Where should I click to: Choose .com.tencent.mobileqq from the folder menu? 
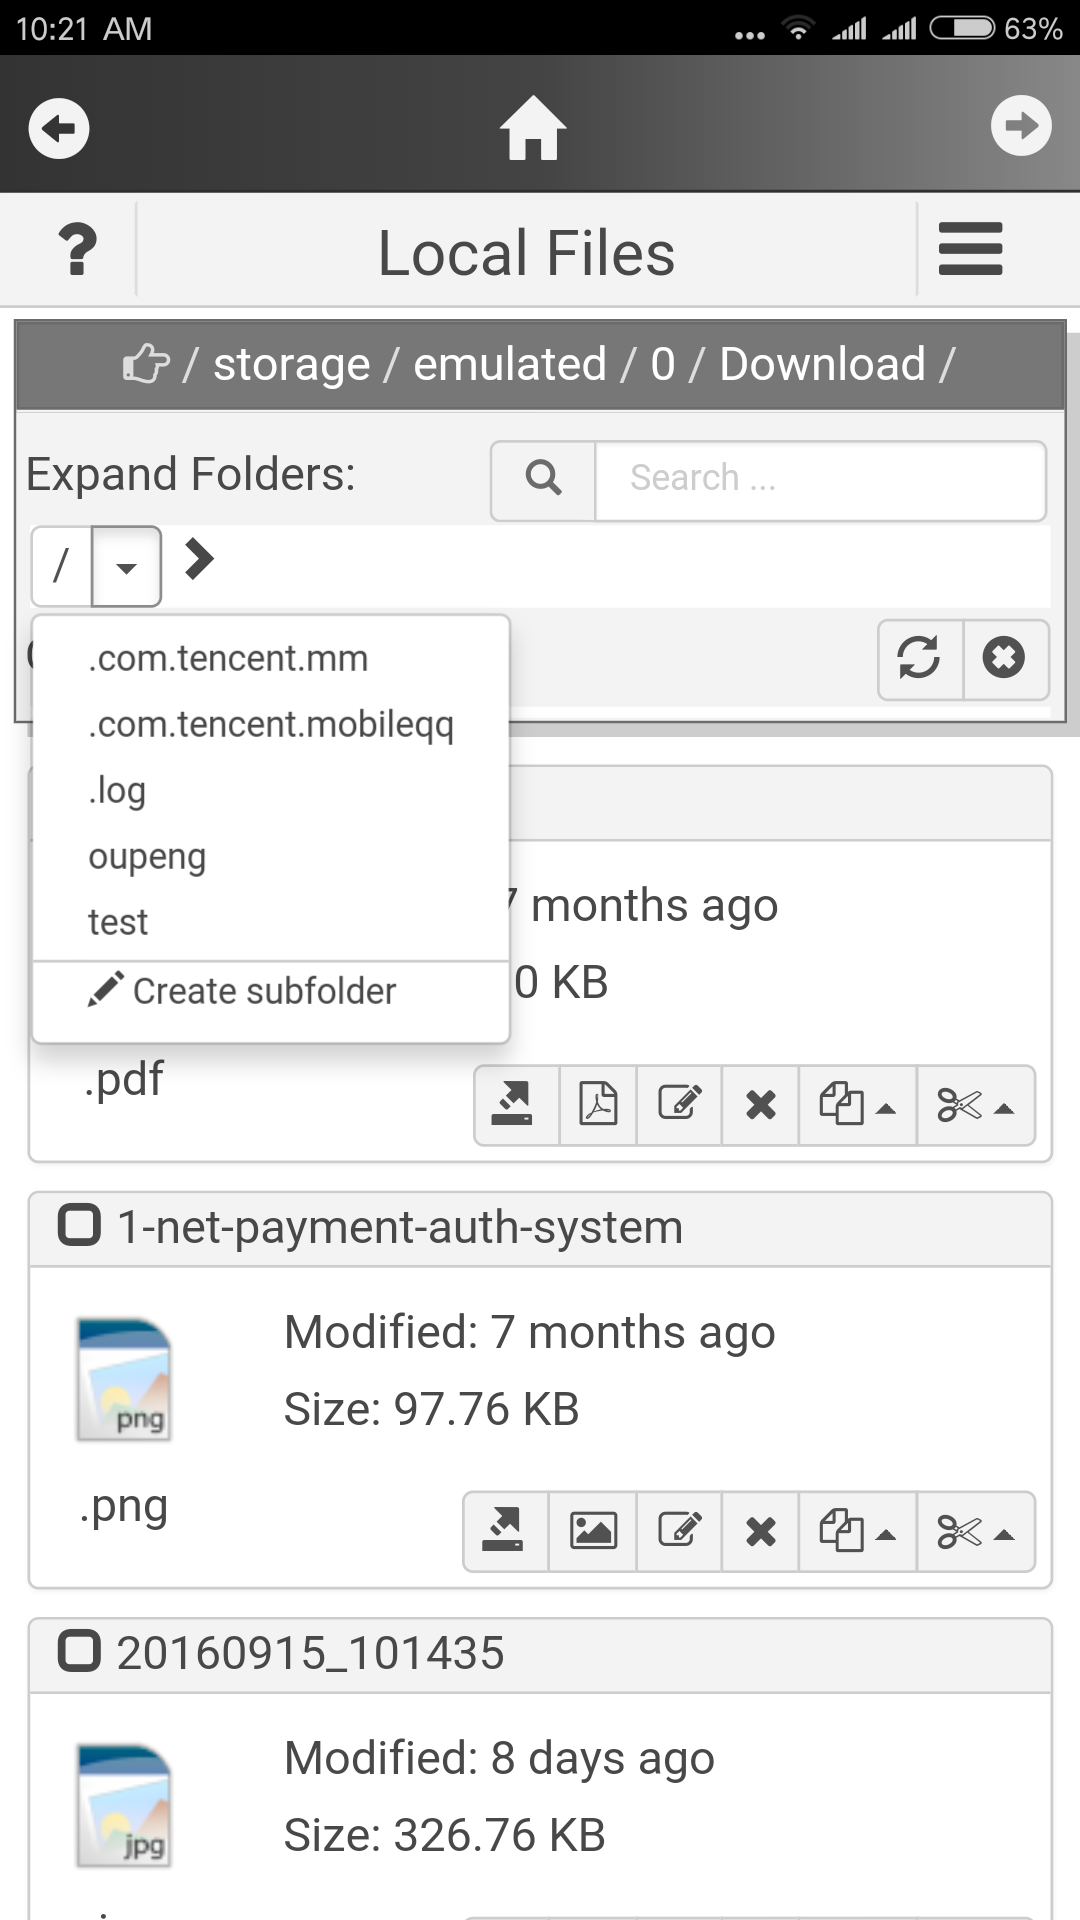(x=270, y=724)
